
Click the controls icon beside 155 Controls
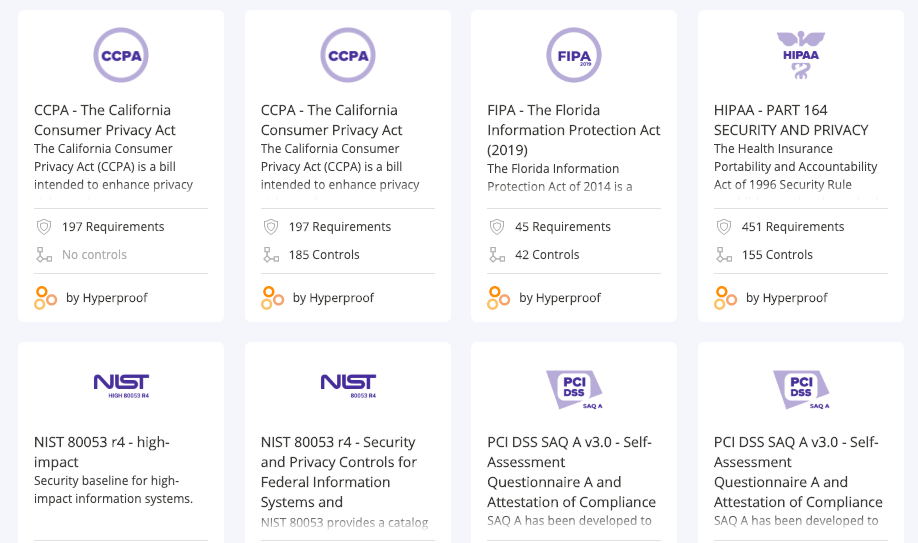(x=724, y=255)
